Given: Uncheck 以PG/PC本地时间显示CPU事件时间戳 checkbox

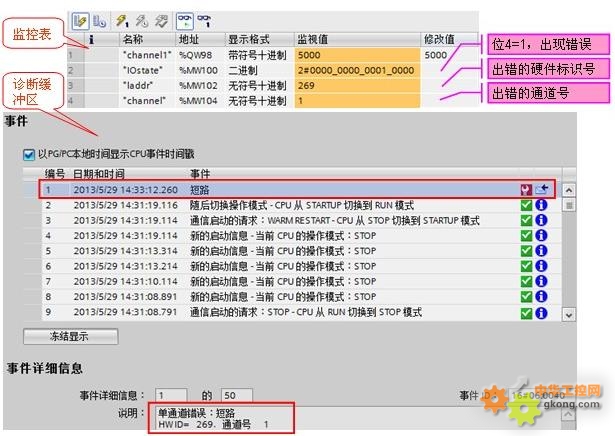Looking at the screenshot, I should (x=29, y=154).
